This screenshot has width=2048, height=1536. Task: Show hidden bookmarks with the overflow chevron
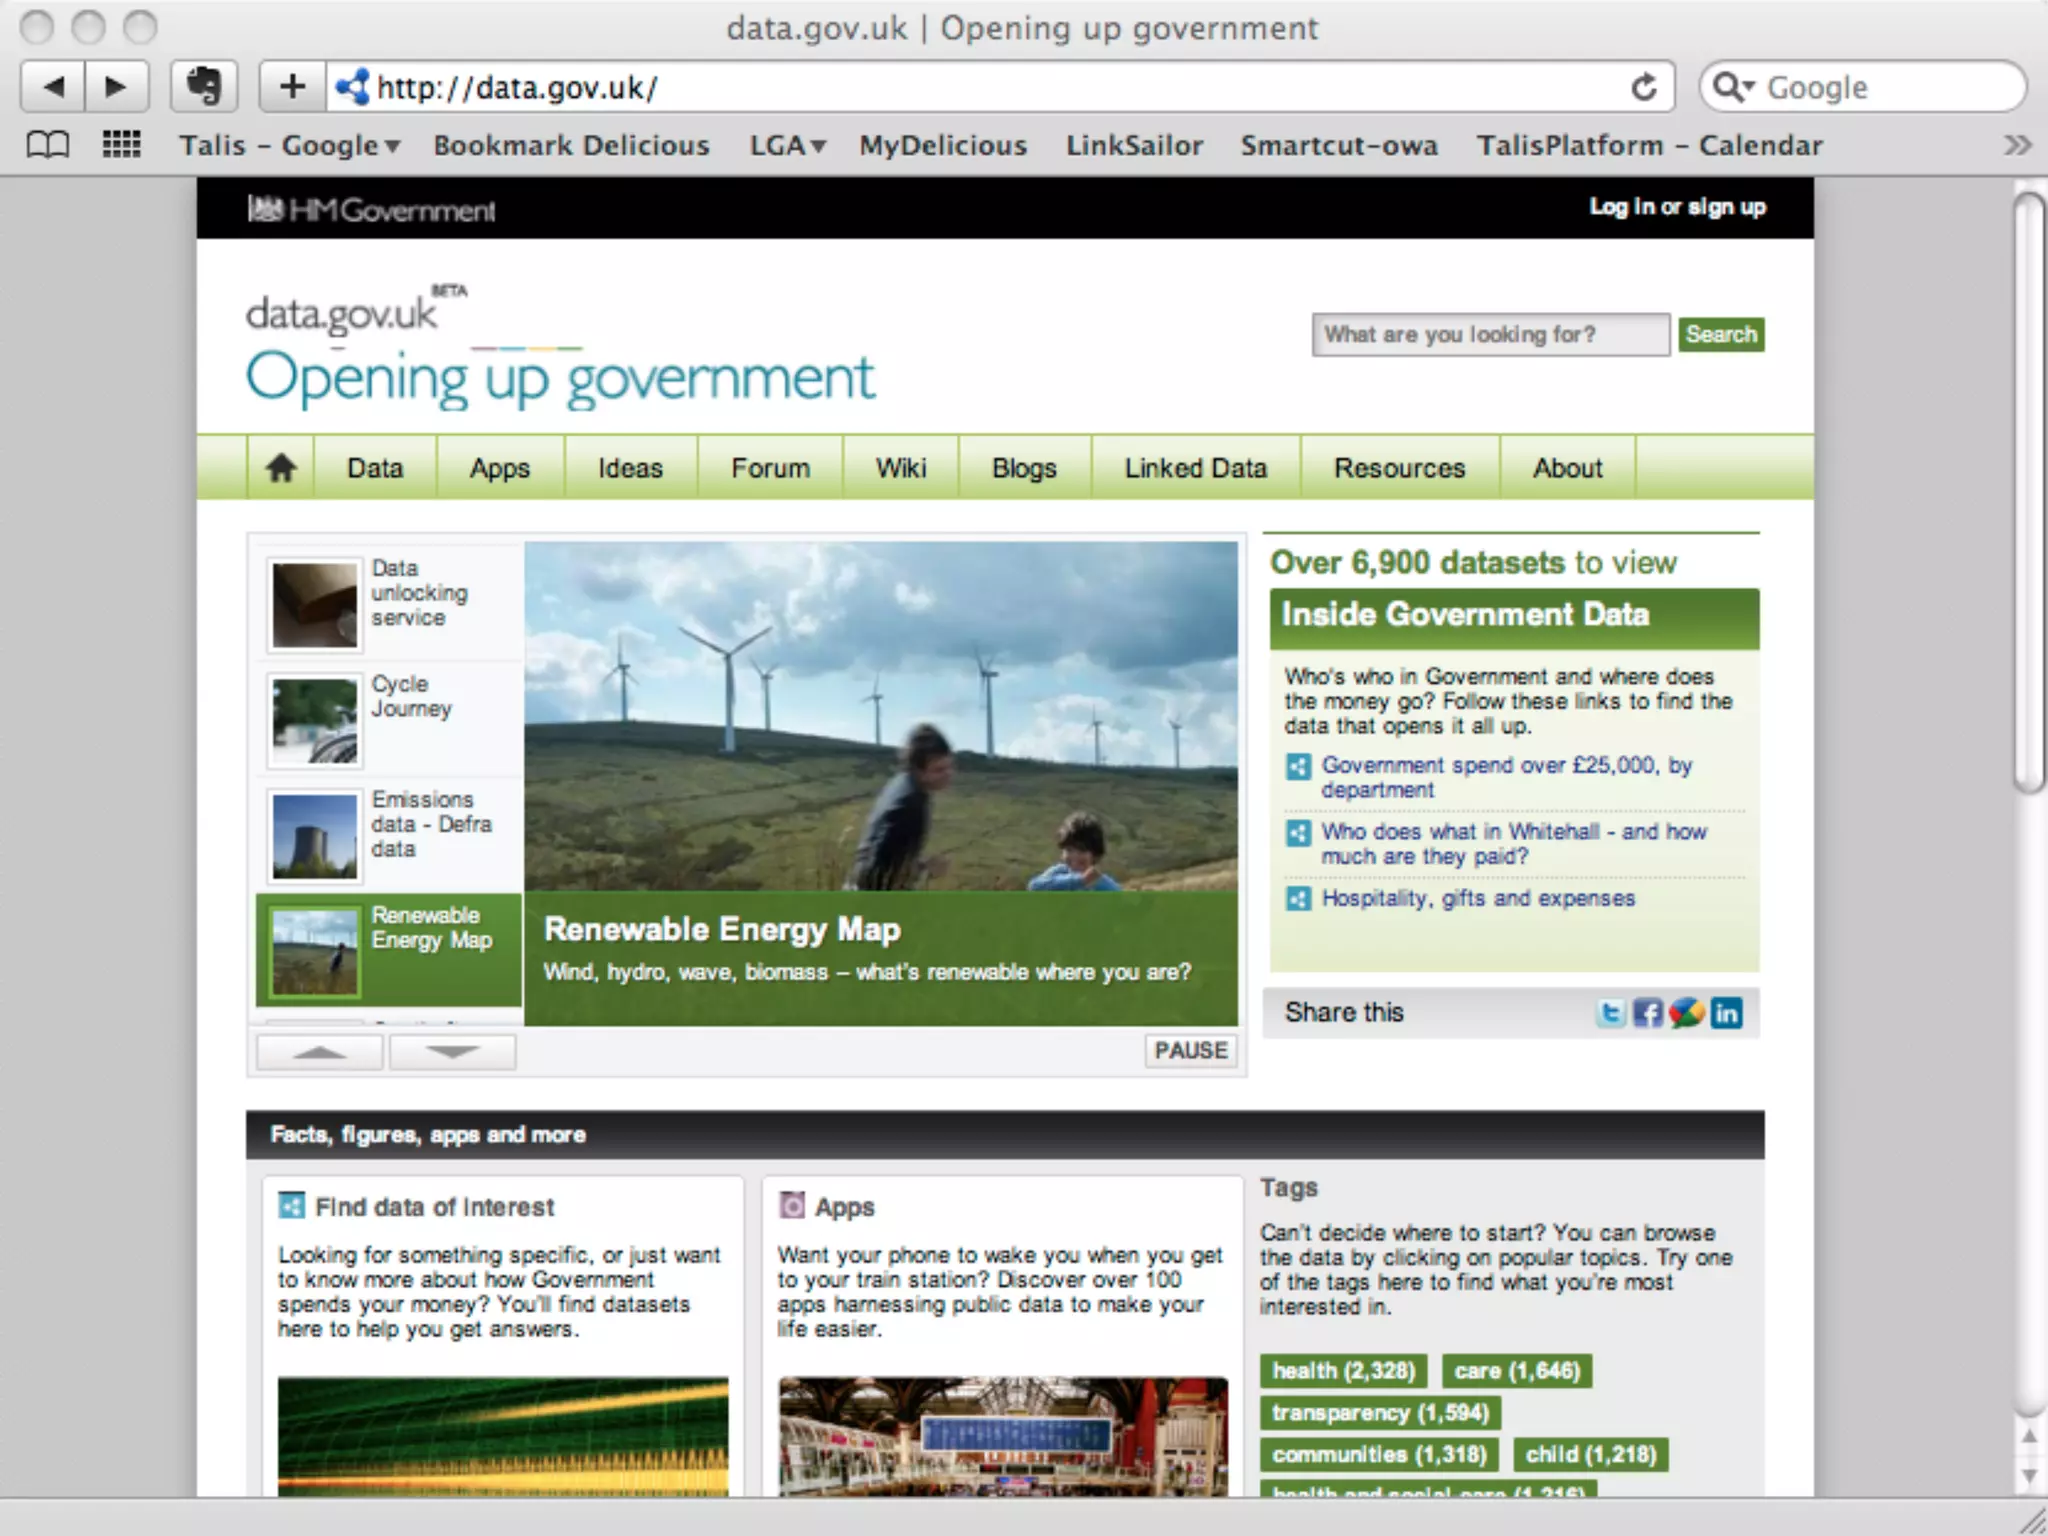pos(2017,146)
